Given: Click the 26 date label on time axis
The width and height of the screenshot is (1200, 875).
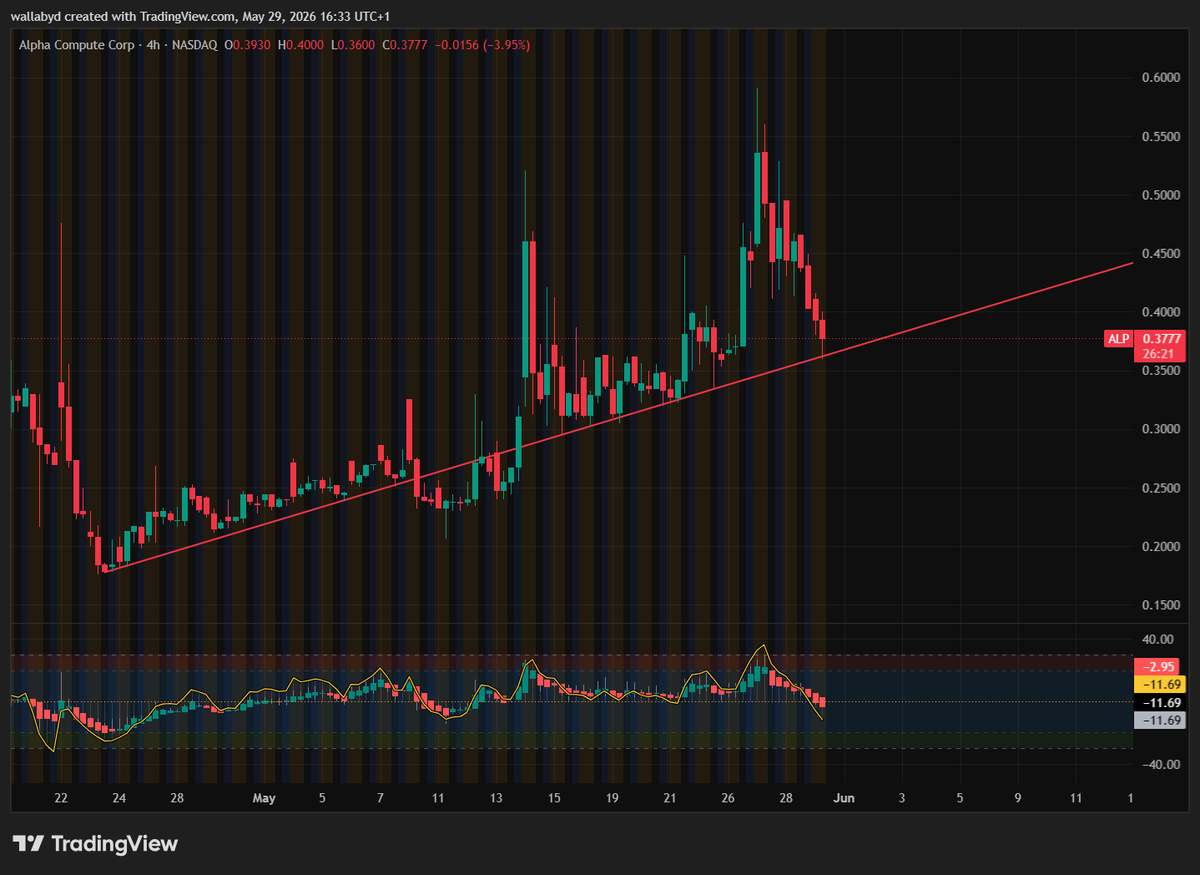Looking at the screenshot, I should point(729,798).
